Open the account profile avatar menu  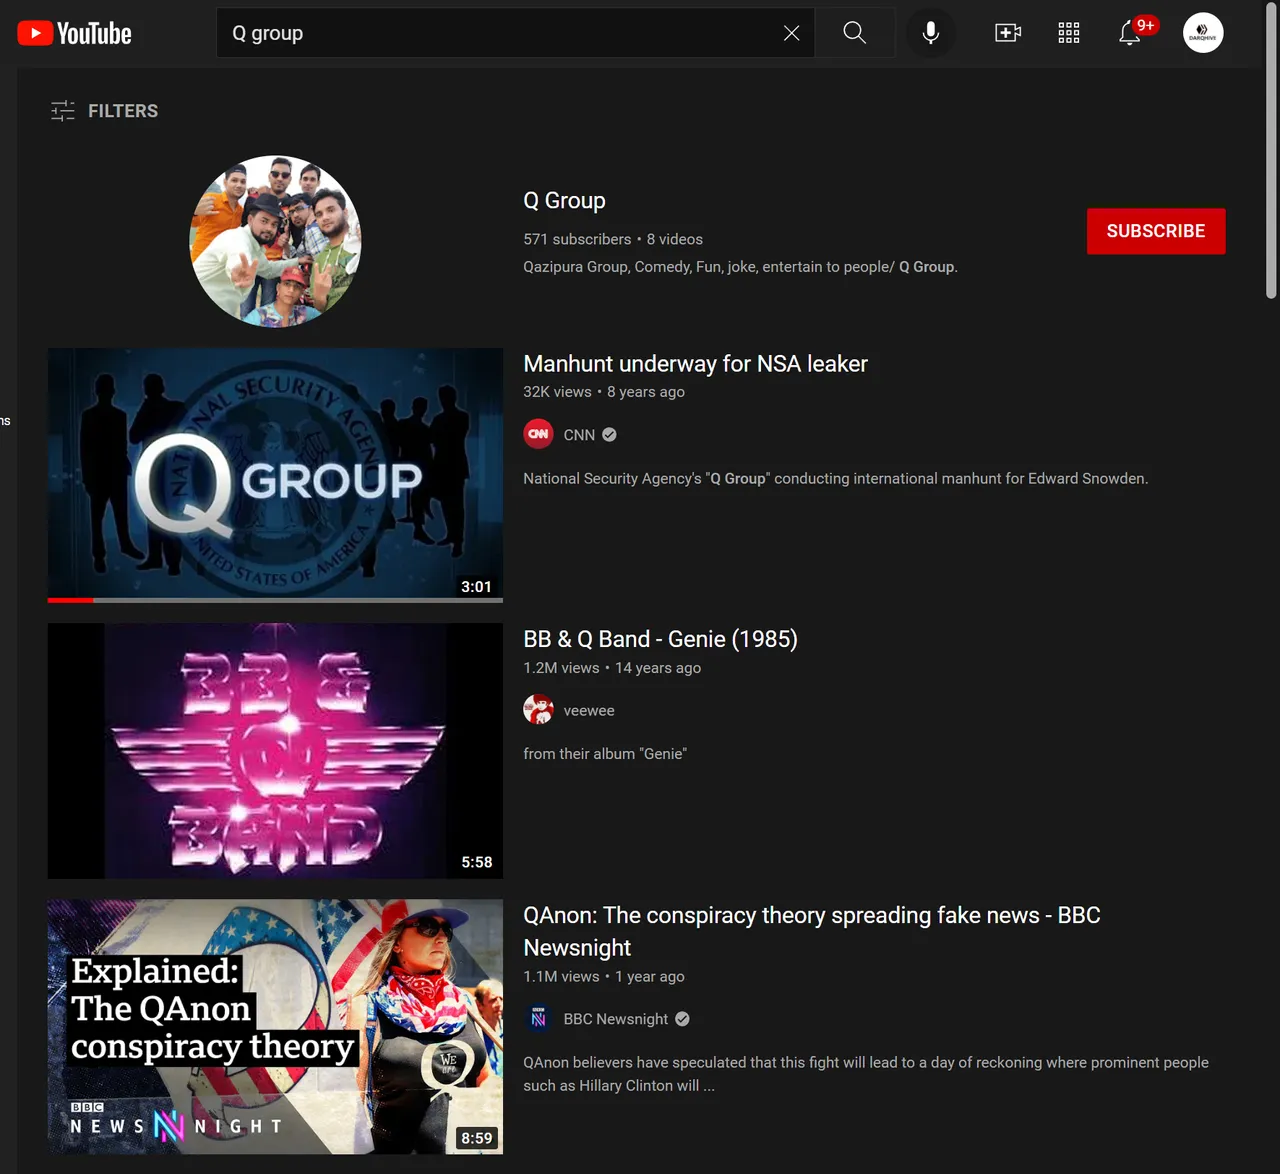pos(1203,33)
